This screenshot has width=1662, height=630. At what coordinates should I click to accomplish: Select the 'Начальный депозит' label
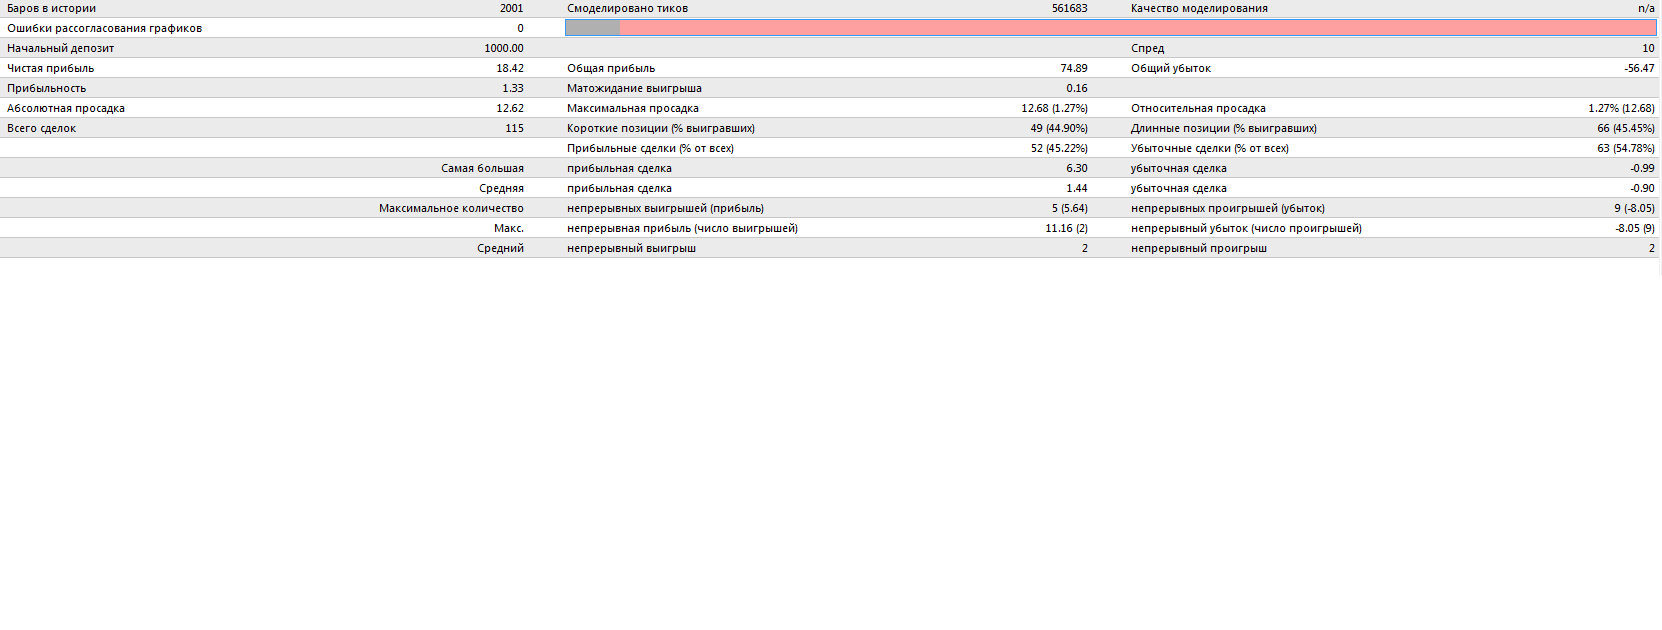click(60, 48)
